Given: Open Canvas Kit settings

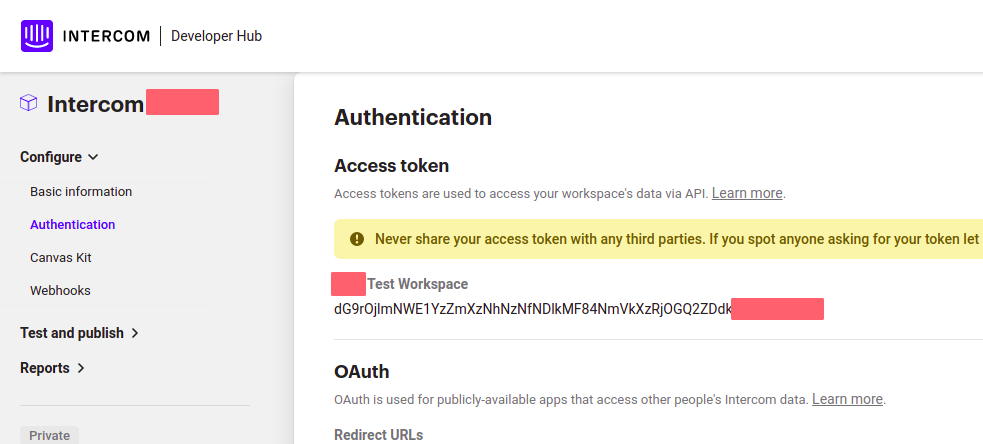Looking at the screenshot, I should pyautogui.click(x=61, y=258).
